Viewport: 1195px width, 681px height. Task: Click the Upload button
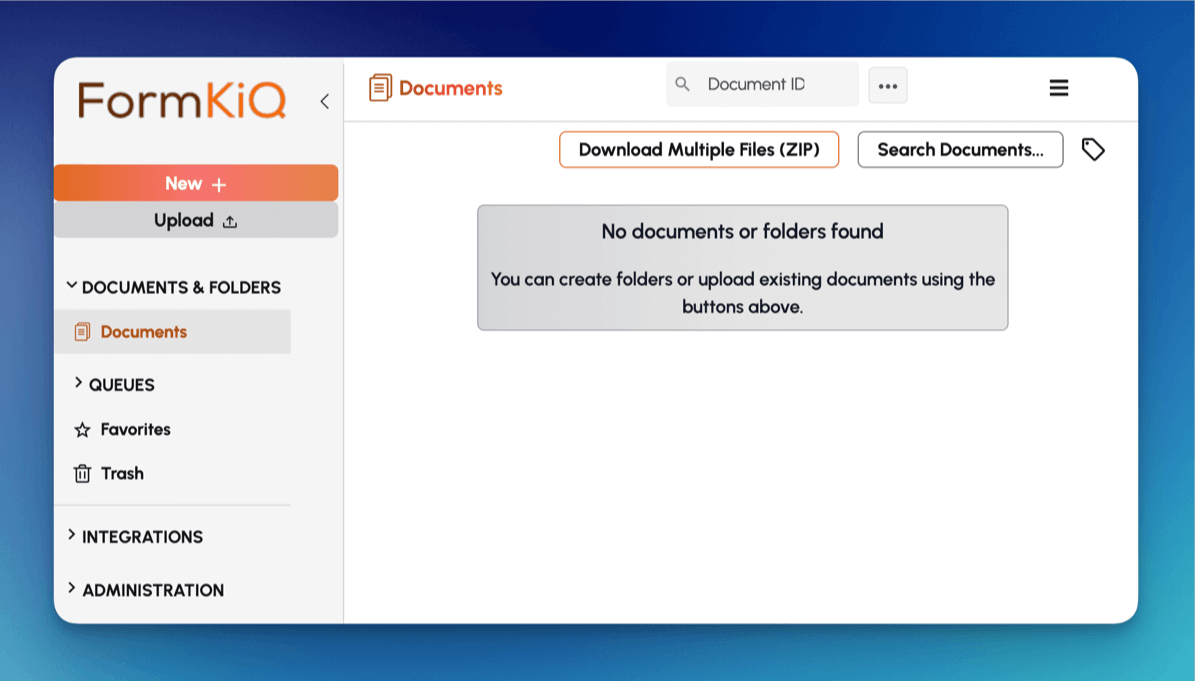(x=196, y=220)
